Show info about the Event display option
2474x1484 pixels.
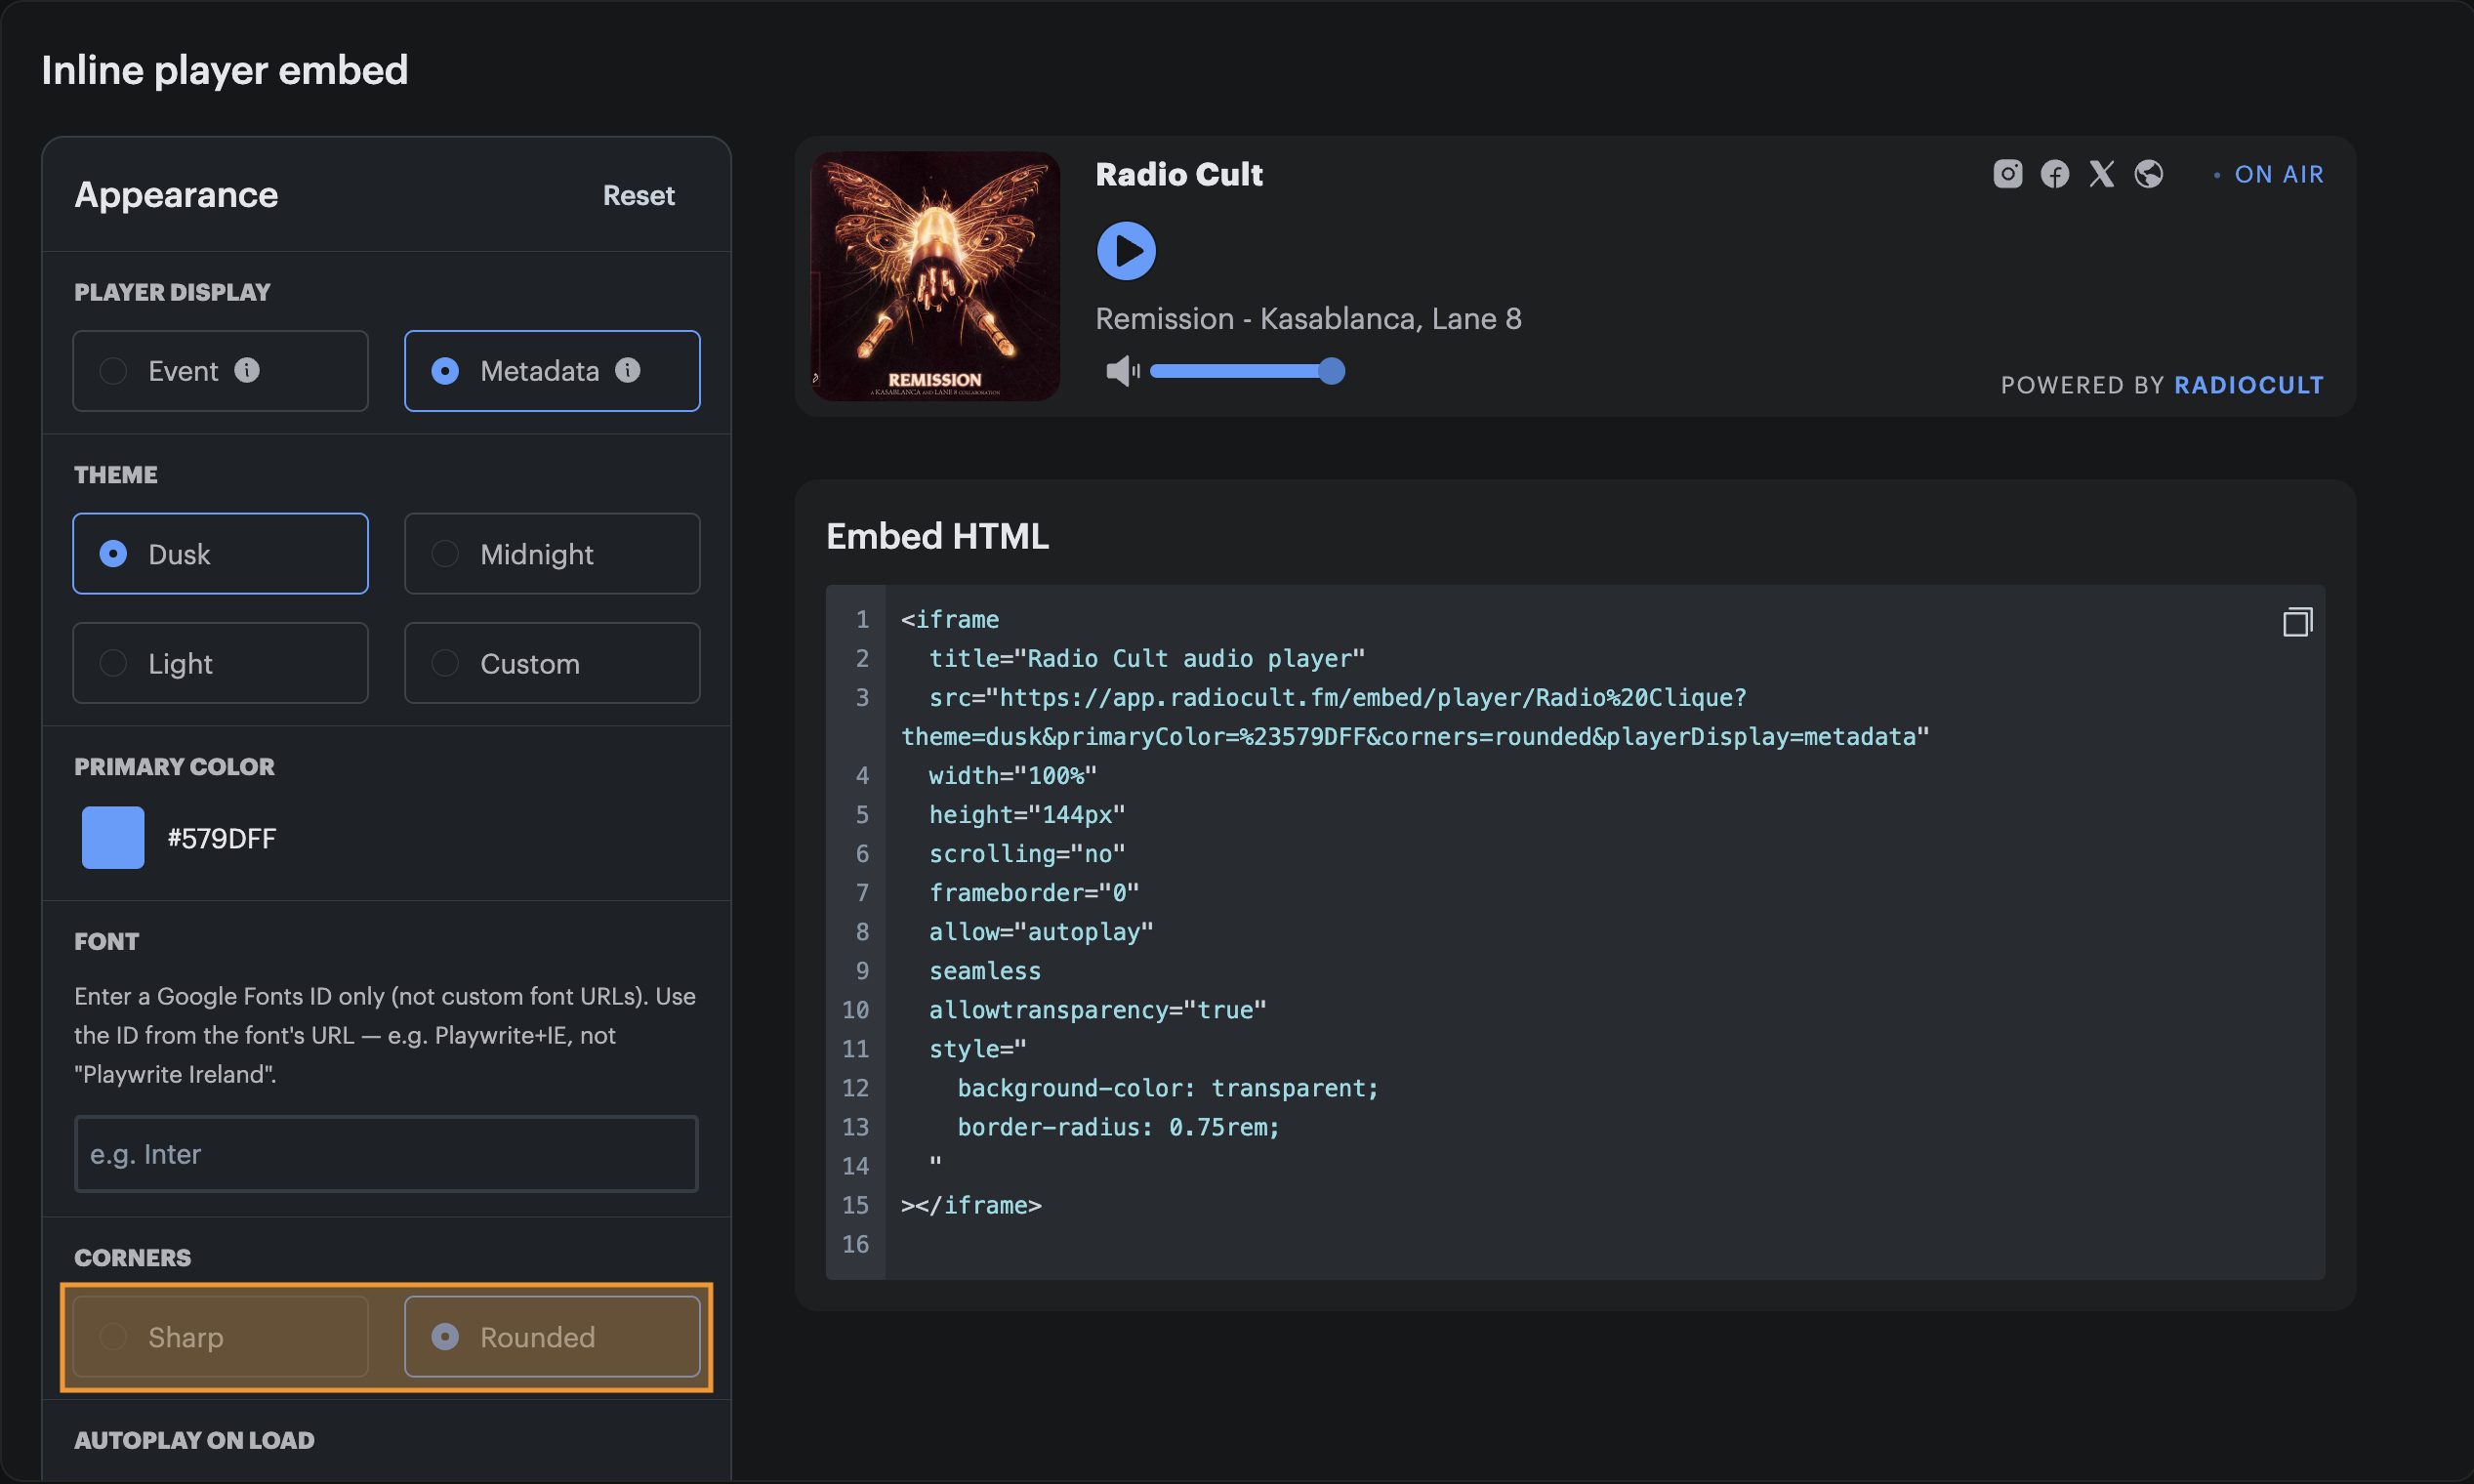pyautogui.click(x=247, y=370)
